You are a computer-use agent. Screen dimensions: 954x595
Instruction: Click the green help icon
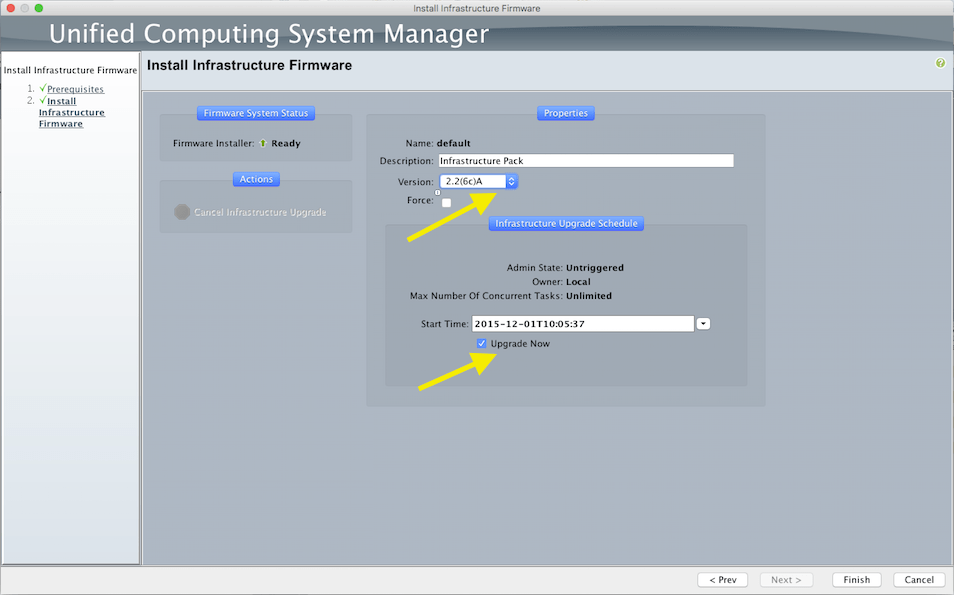(x=940, y=63)
